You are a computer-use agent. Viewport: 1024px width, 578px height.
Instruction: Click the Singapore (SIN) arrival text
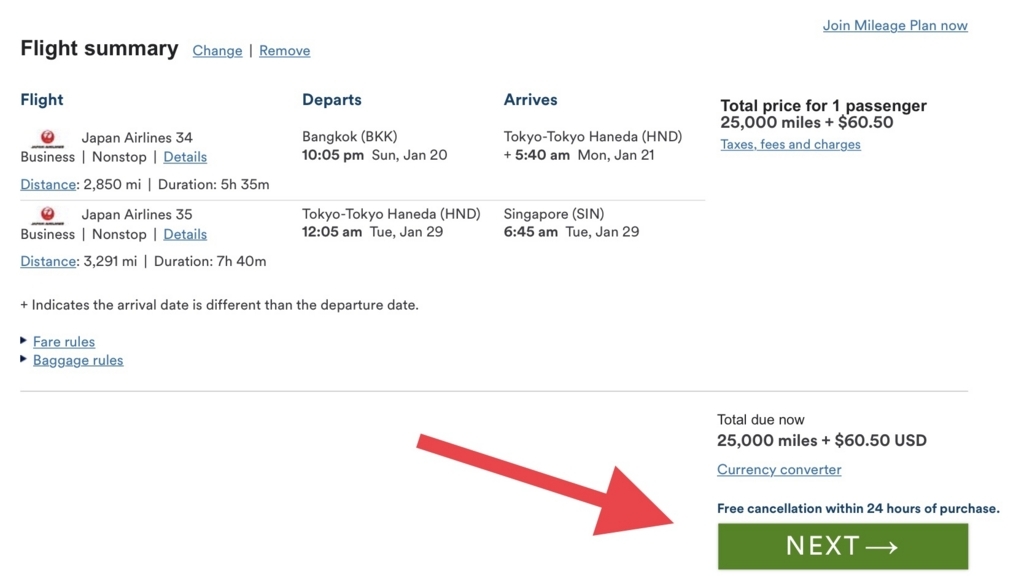point(554,214)
